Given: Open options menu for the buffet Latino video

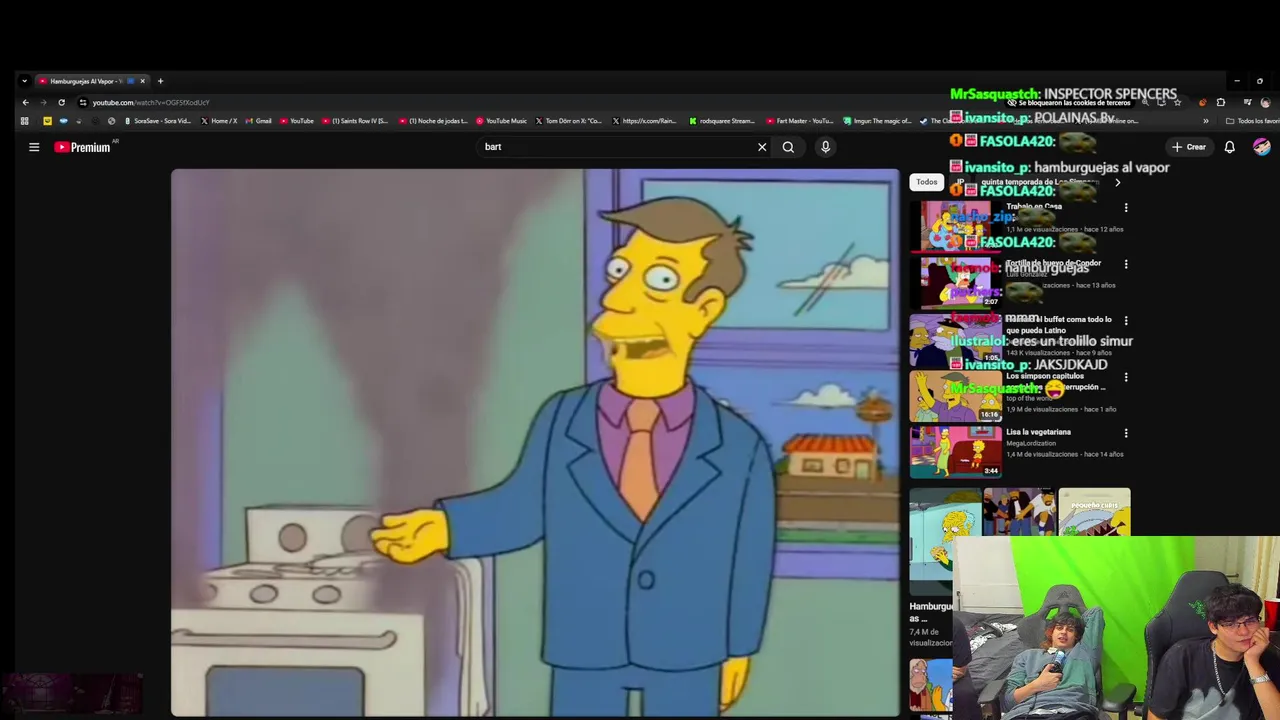Looking at the screenshot, I should coord(1126,320).
